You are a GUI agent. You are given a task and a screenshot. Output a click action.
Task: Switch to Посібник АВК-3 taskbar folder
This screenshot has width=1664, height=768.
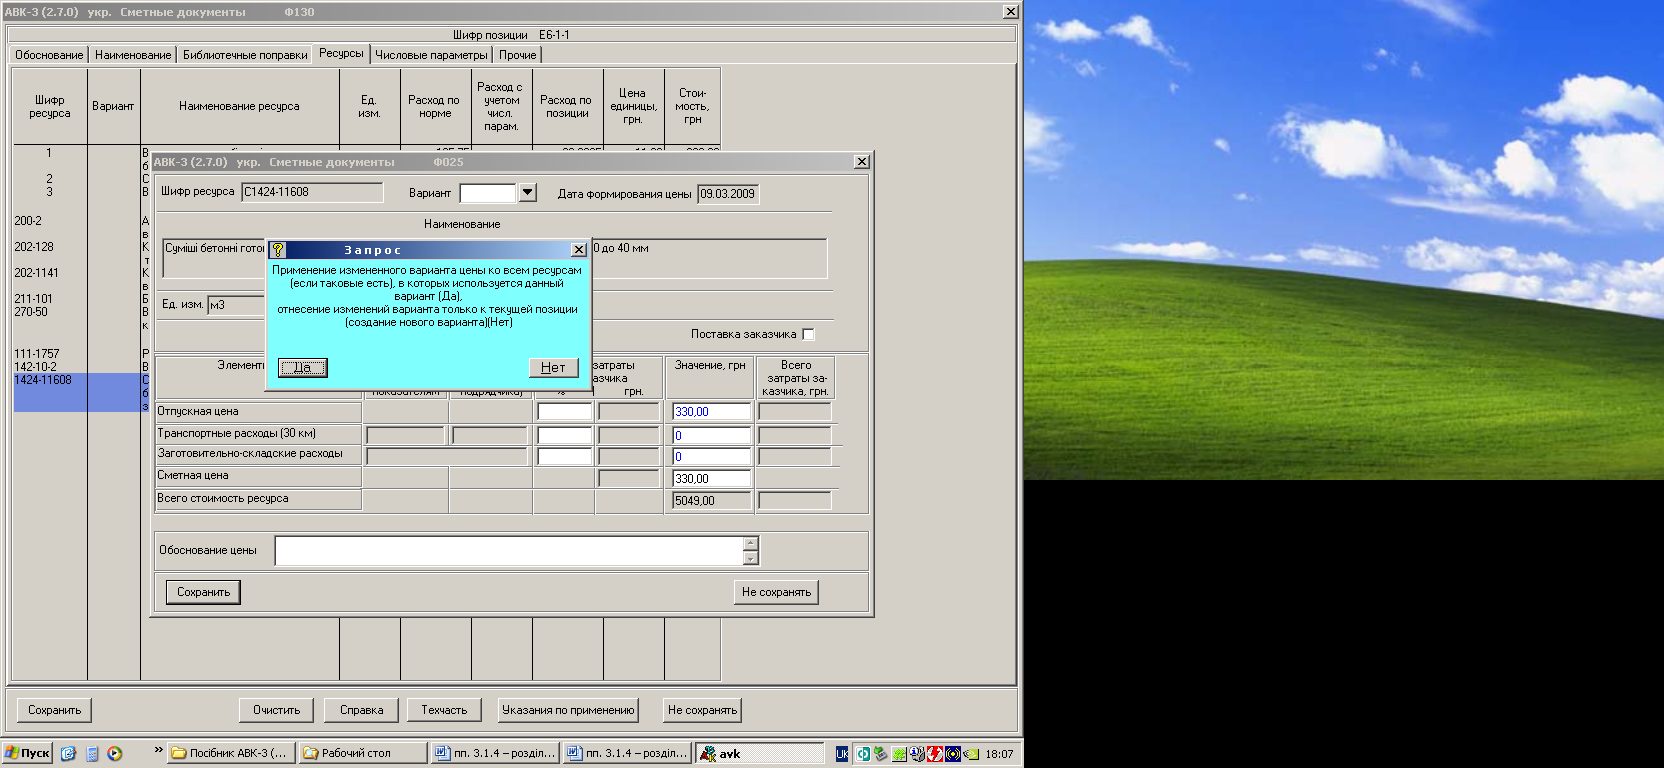tap(231, 753)
